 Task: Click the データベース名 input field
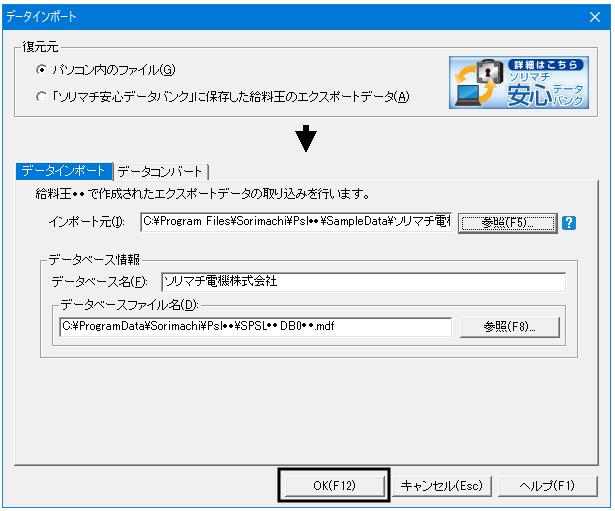coord(363,282)
